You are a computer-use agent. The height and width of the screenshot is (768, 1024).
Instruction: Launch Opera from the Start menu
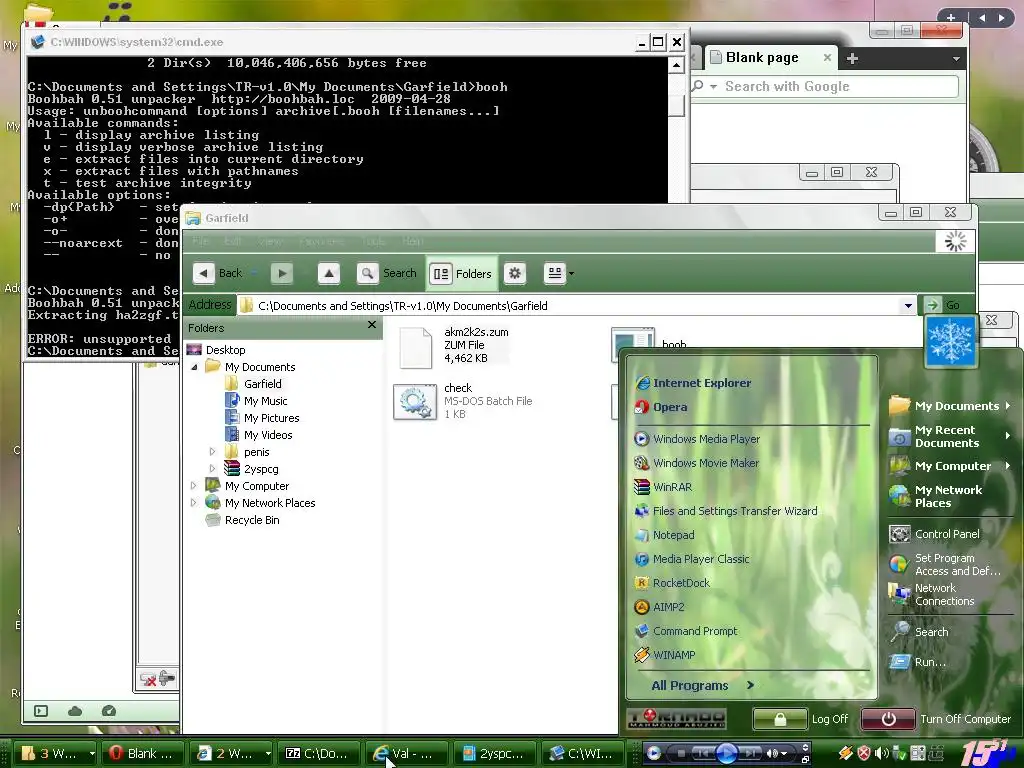coord(661,407)
